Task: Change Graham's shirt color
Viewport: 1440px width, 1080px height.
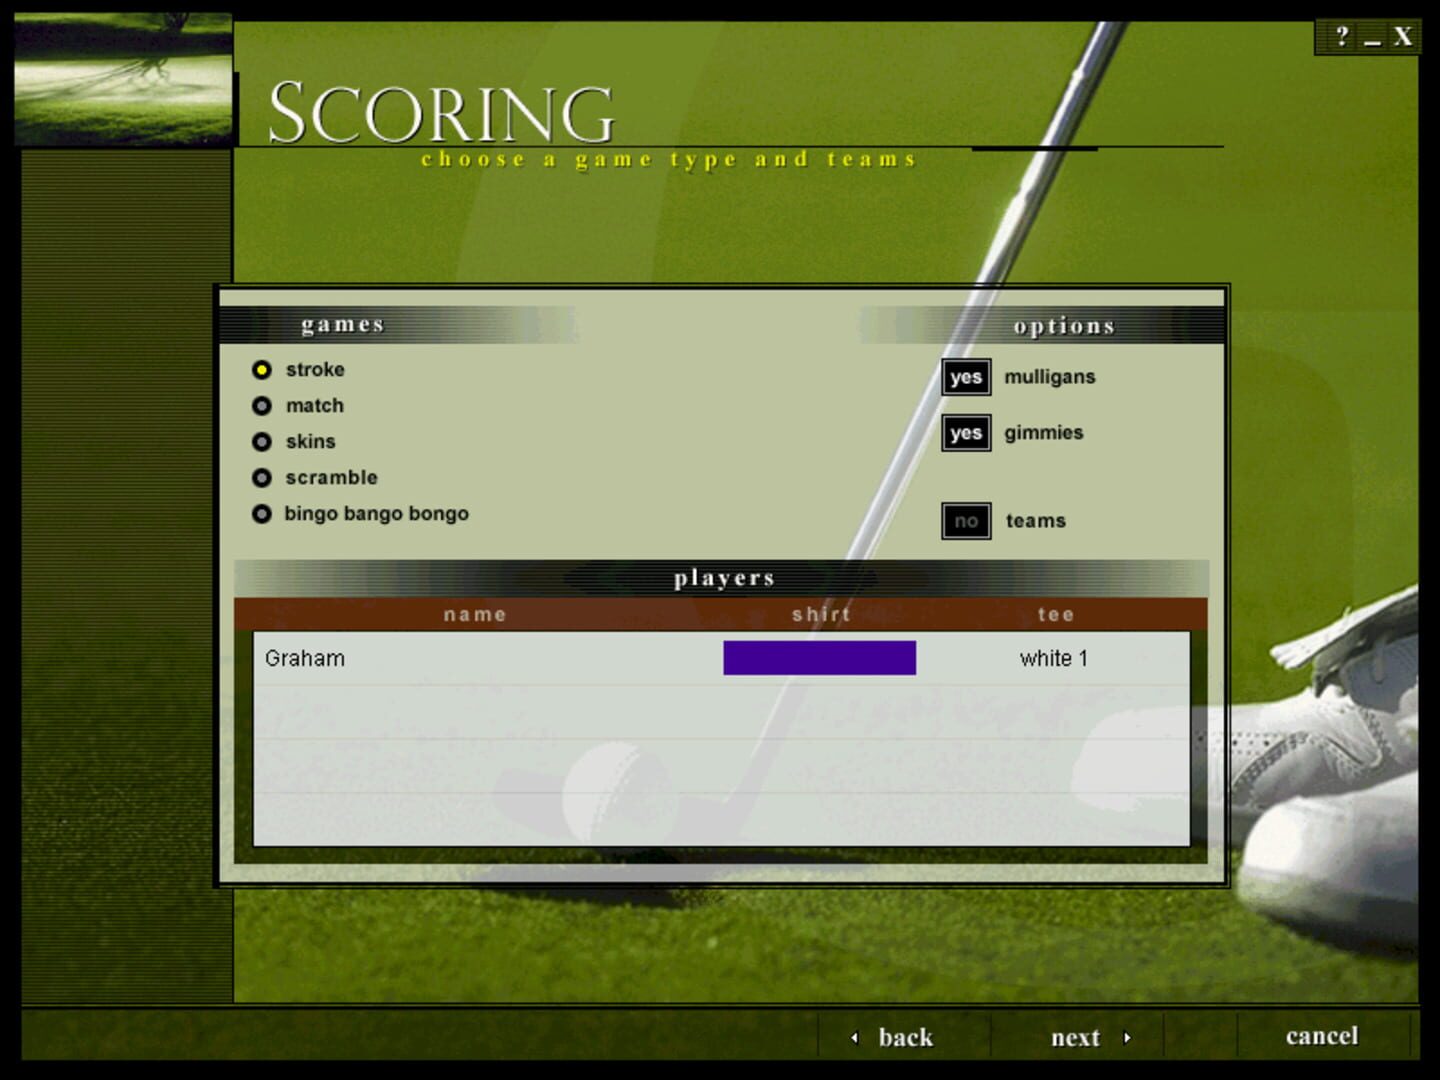Action: pyautogui.click(x=820, y=657)
